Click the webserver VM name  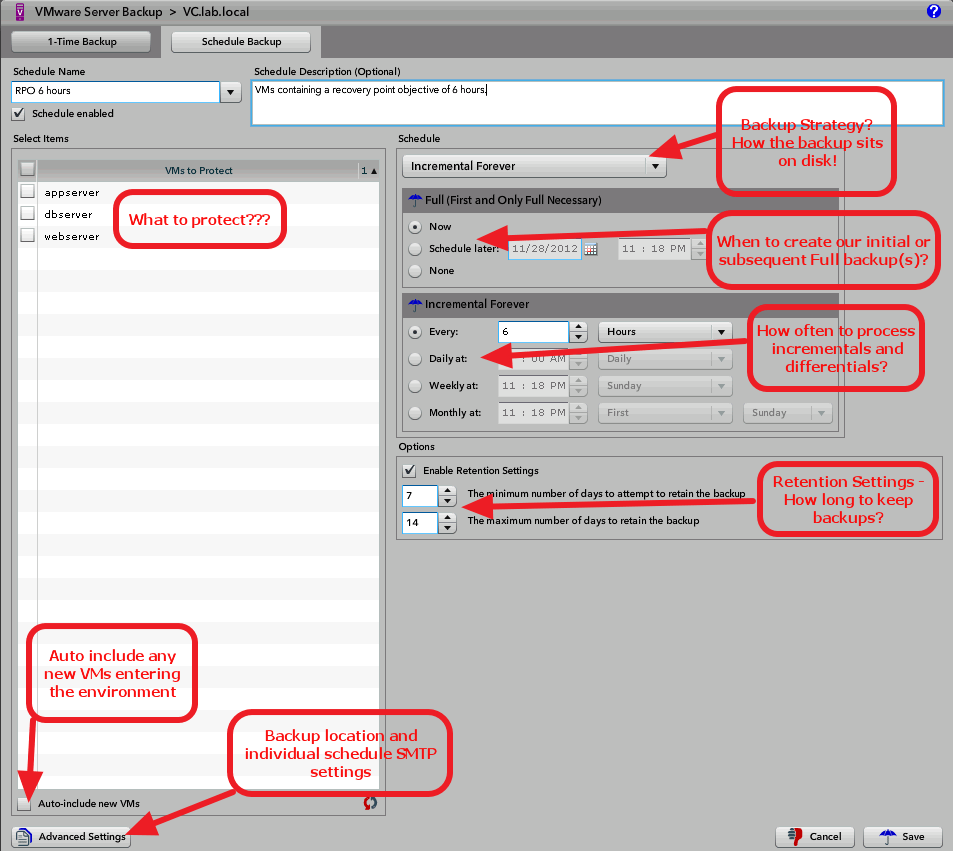[72, 236]
